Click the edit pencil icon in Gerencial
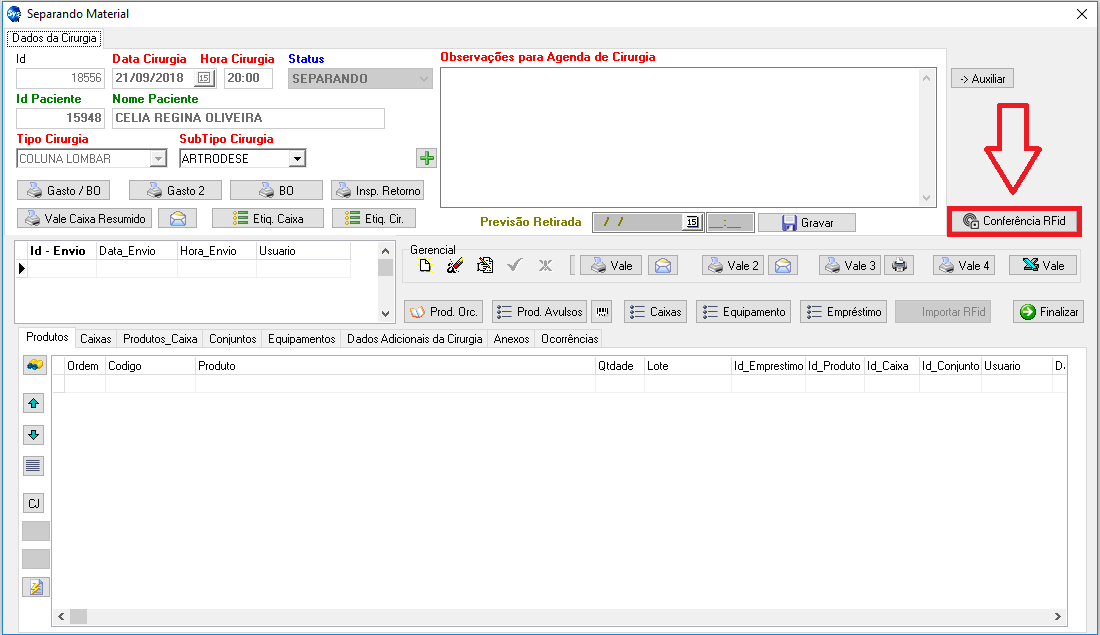This screenshot has width=1100, height=635. [x=454, y=265]
